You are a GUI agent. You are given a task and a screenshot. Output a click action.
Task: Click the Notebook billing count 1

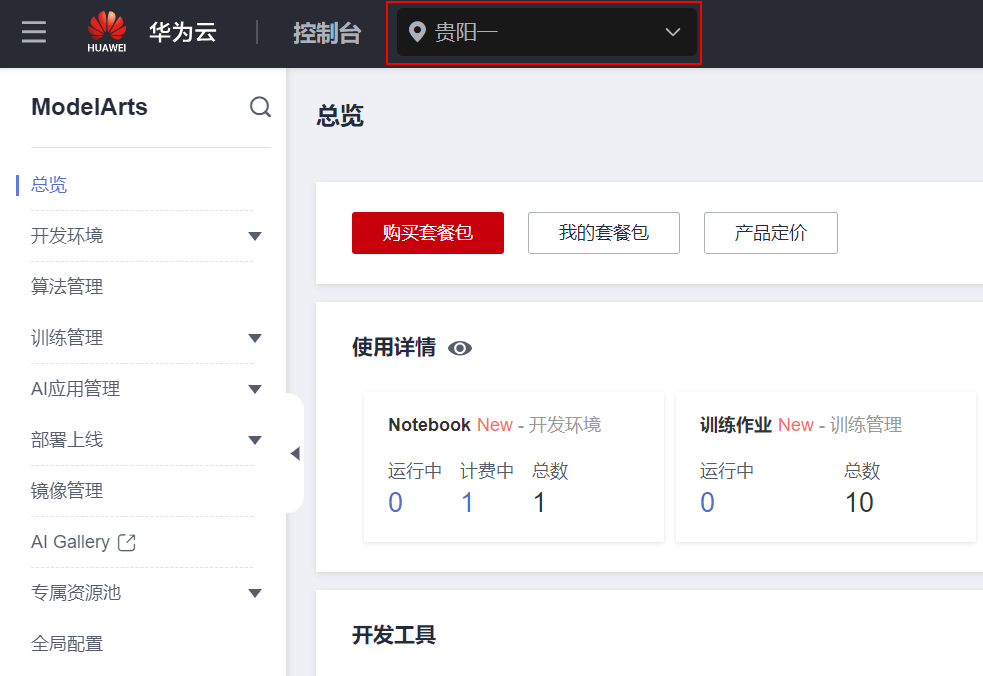(x=467, y=502)
